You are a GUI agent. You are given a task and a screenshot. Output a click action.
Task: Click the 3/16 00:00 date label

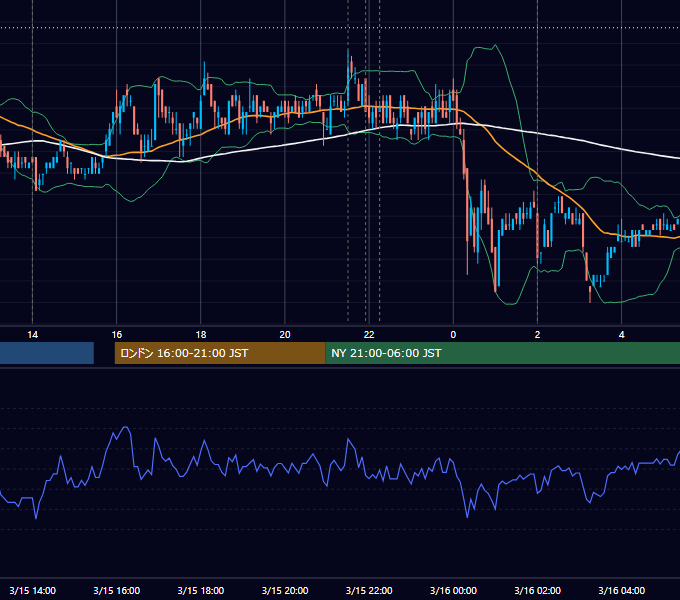pos(453,590)
